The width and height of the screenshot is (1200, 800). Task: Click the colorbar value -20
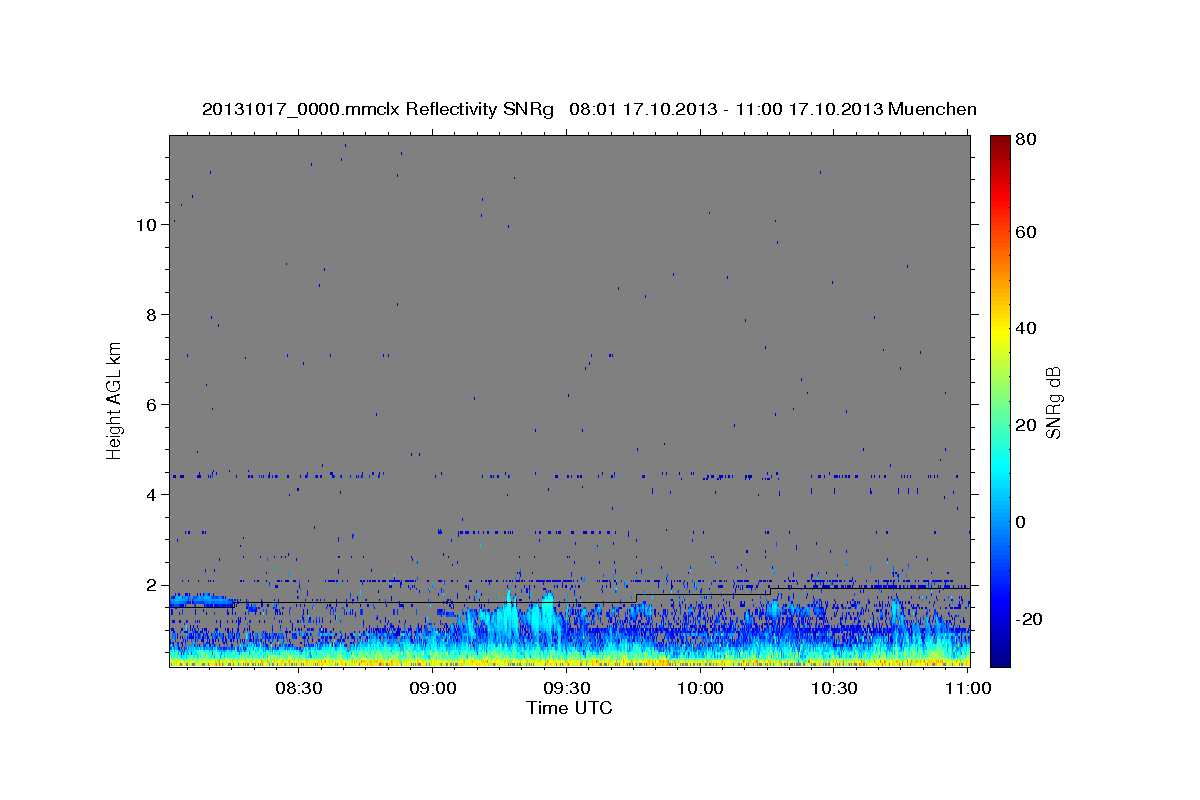click(1031, 619)
